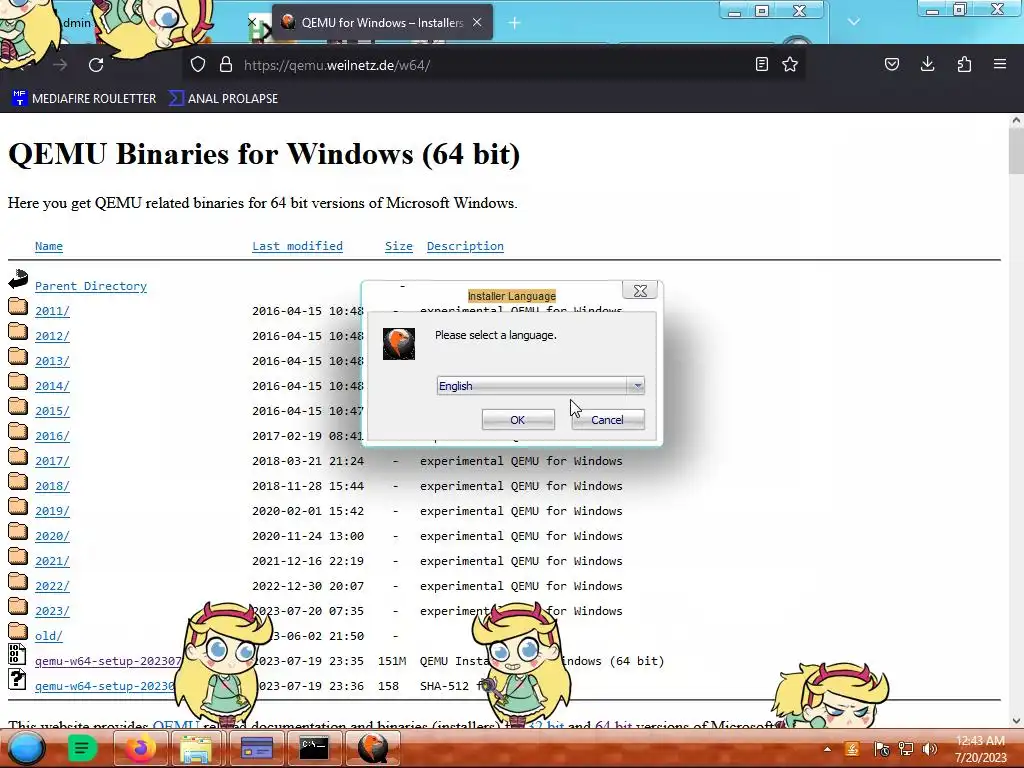Open the 2015/ folder link
This screenshot has width=1024, height=768.
pos(52,411)
